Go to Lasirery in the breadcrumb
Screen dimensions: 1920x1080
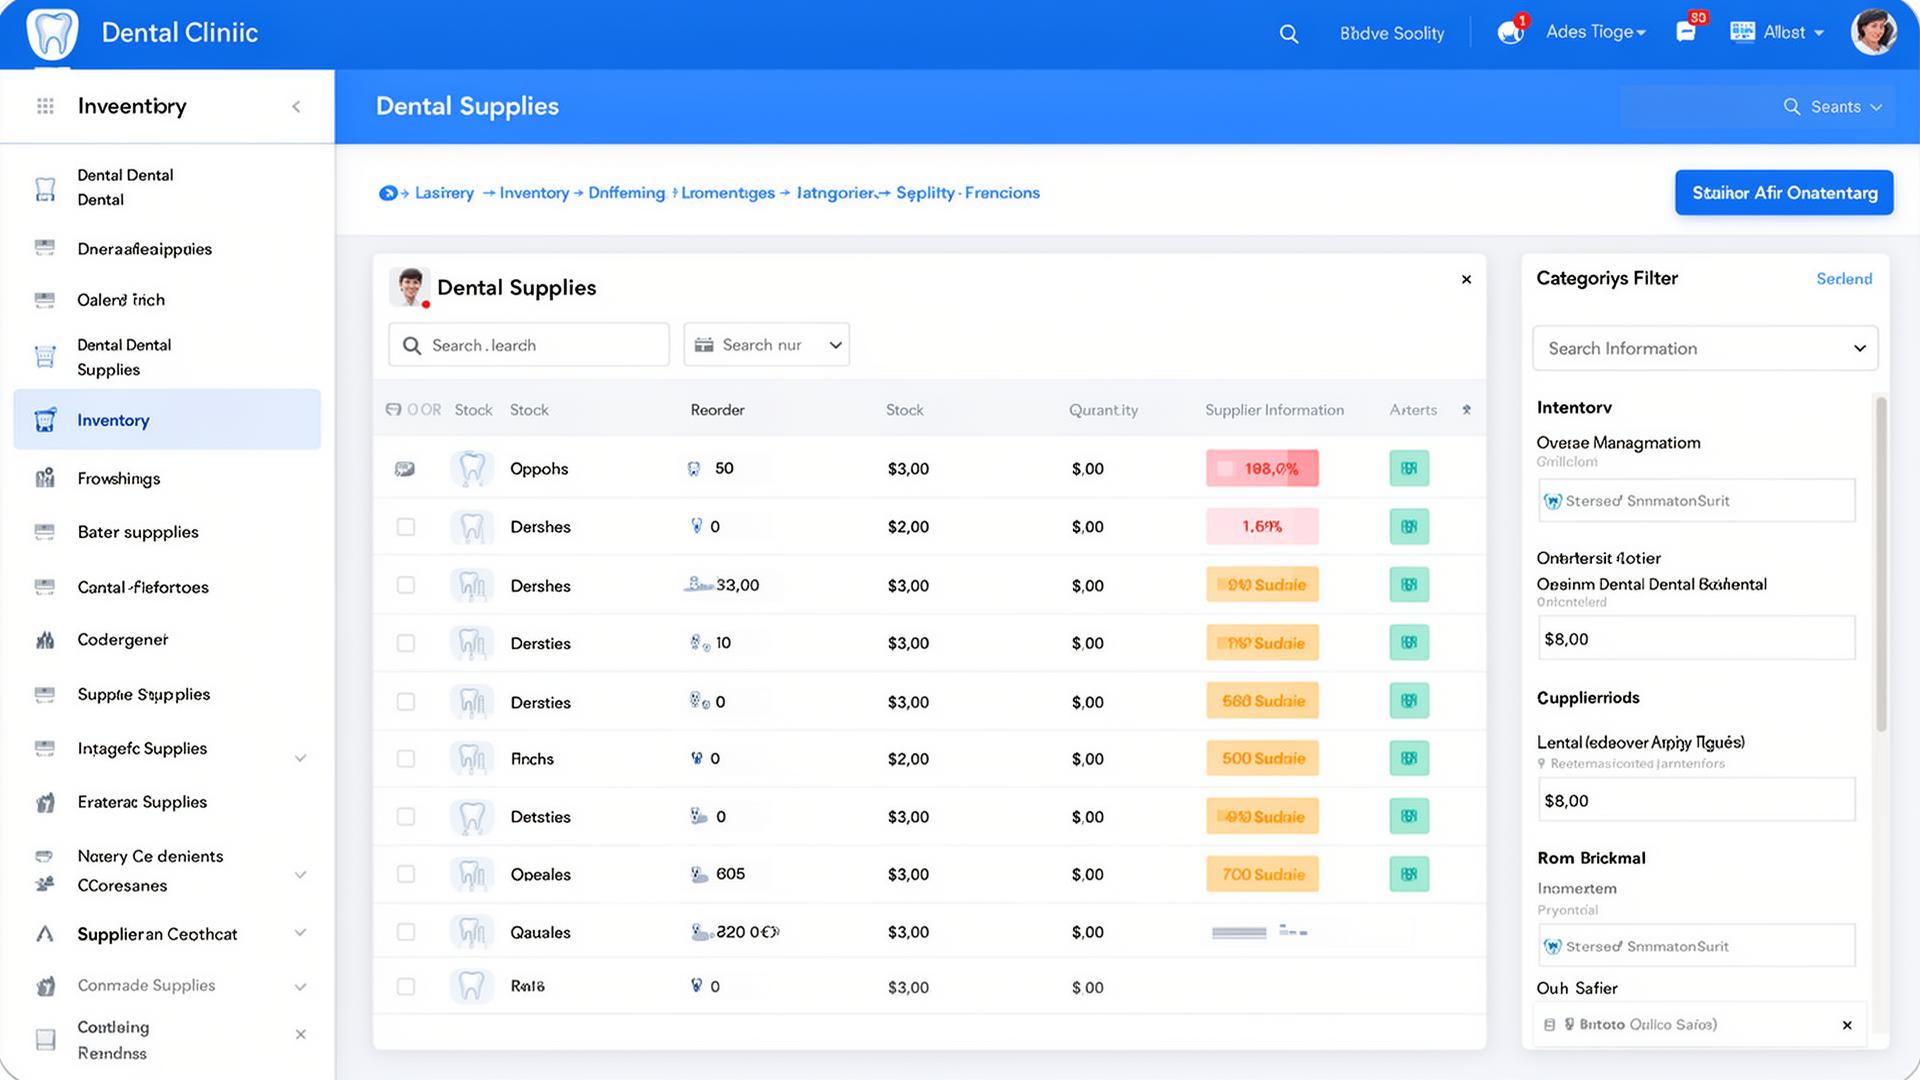[x=444, y=193]
